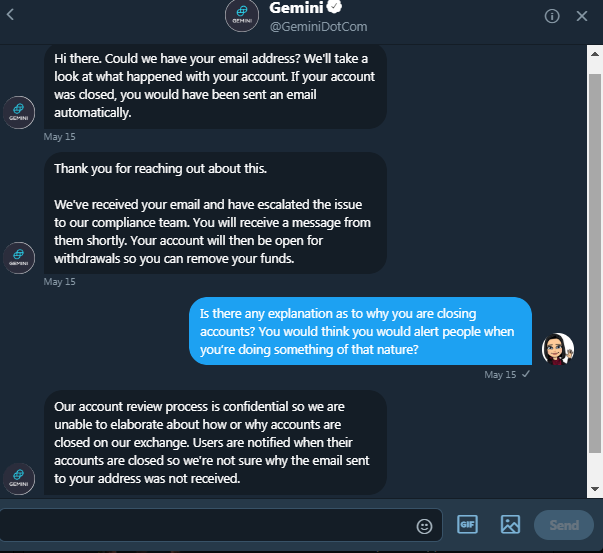Click scrollbar down arrow
Viewport: 603px width, 553px height.
pos(595,488)
